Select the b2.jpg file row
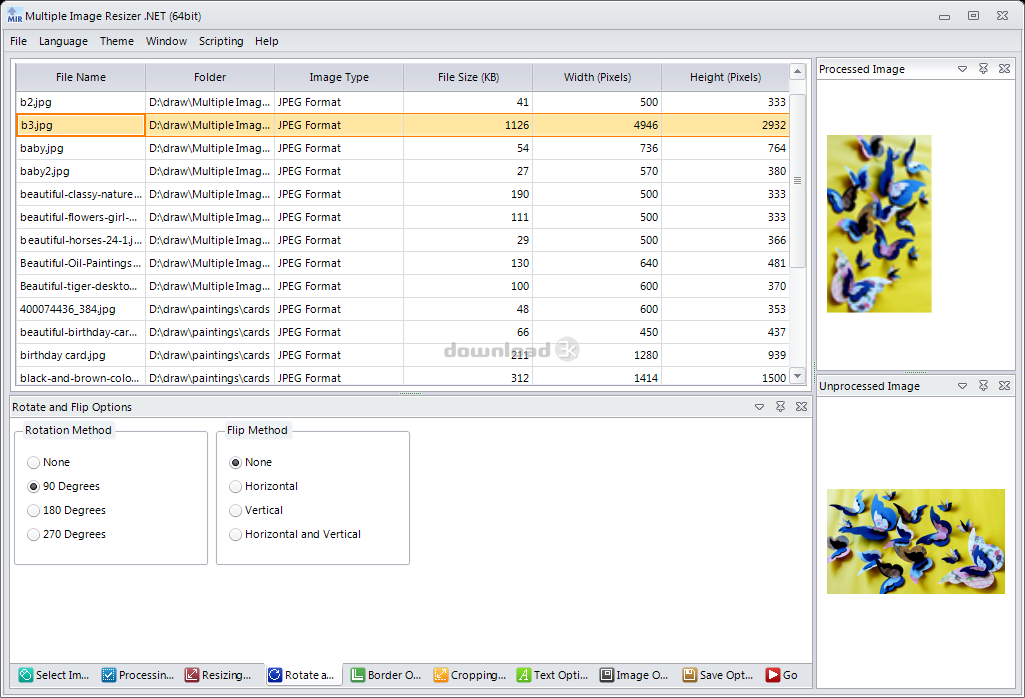The width and height of the screenshot is (1025, 698). point(403,102)
